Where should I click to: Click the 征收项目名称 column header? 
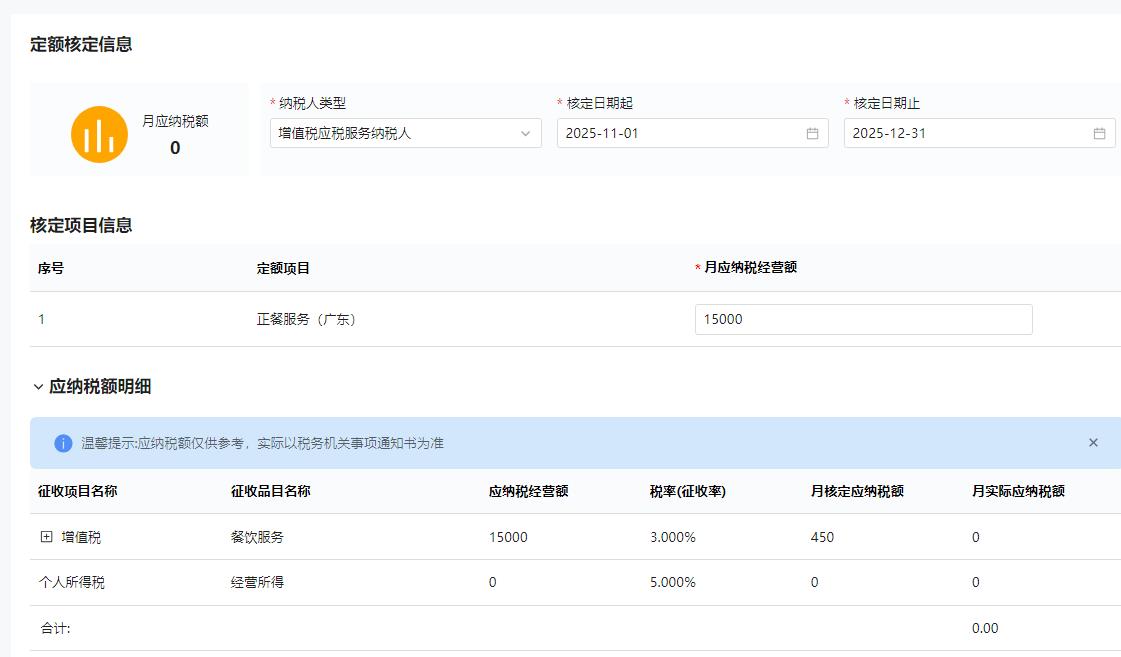[77, 492]
